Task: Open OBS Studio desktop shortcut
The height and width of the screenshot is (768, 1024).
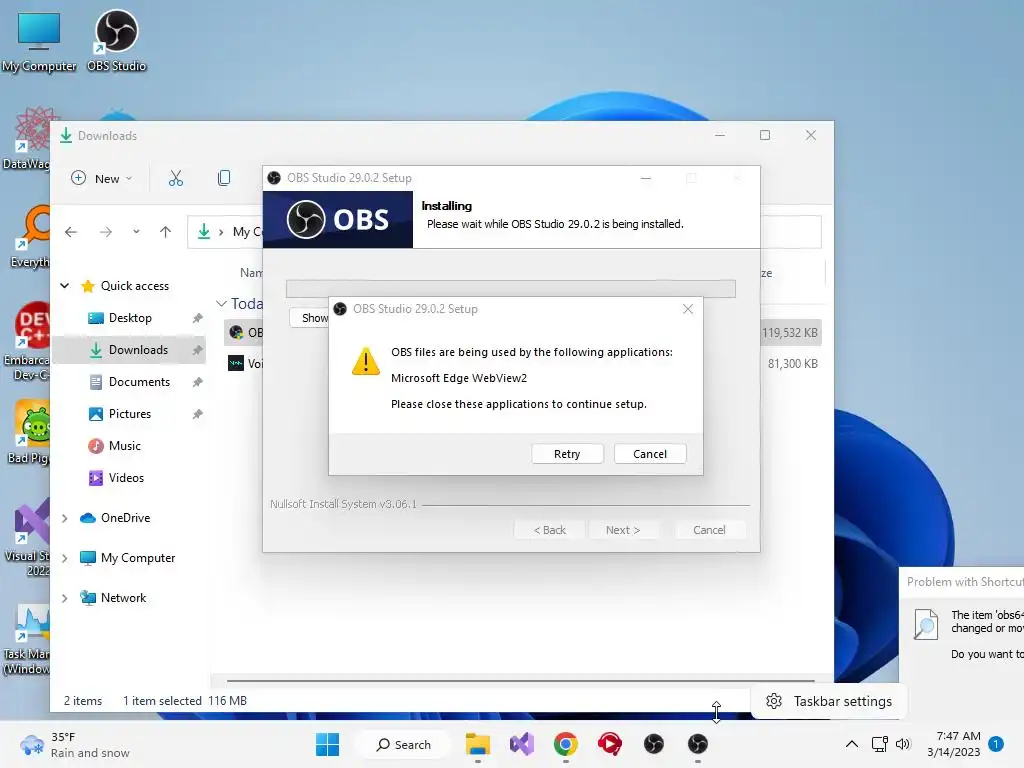Action: click(116, 41)
